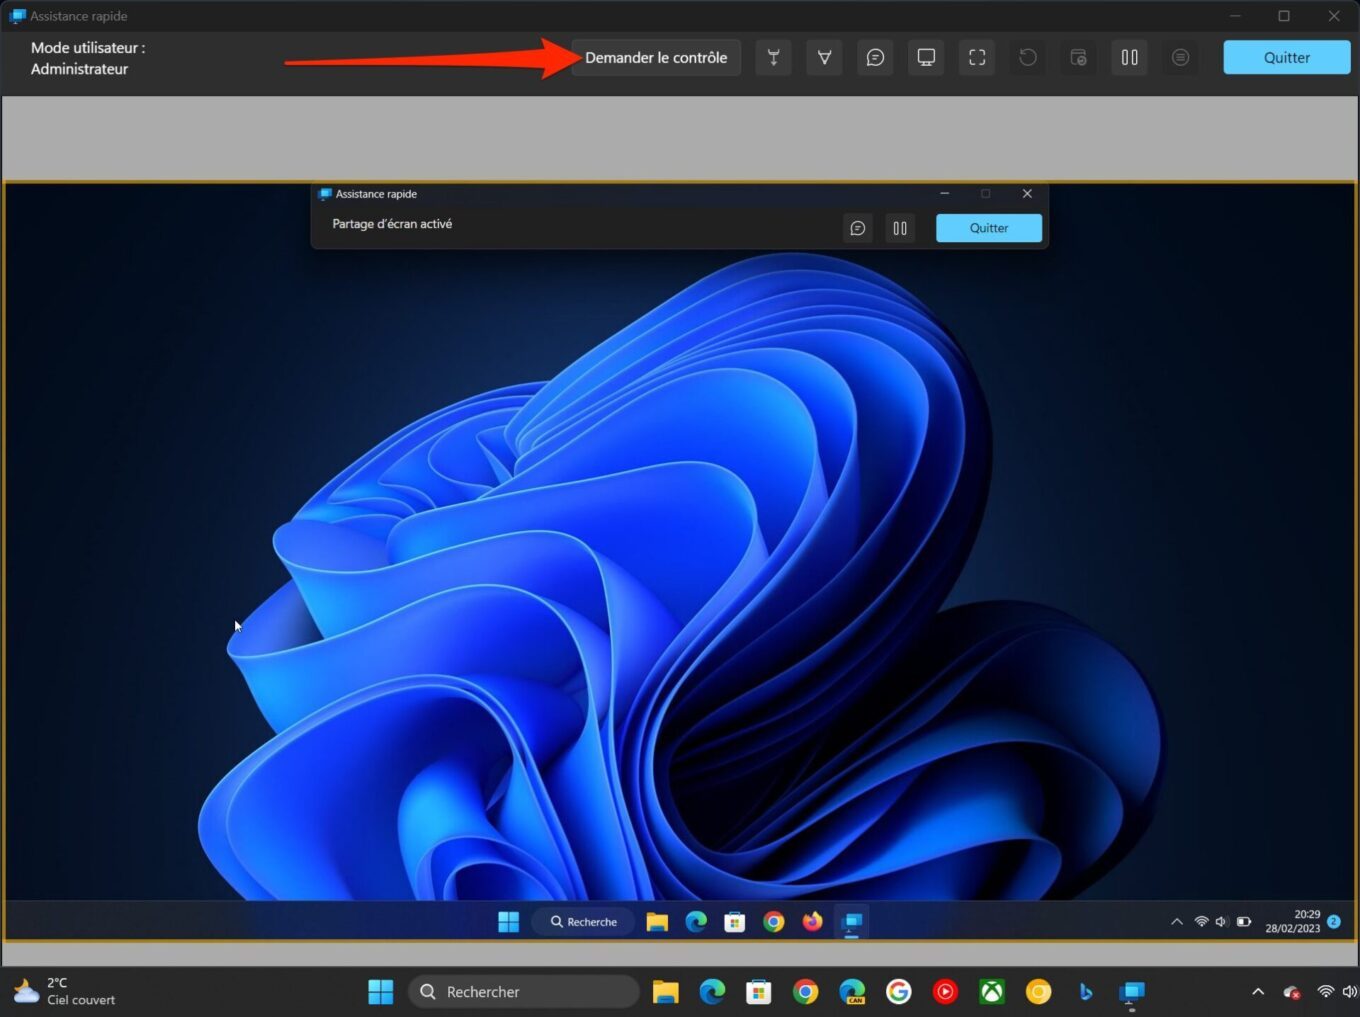Click the remote Wi-Fi tray icon
The image size is (1360, 1017).
point(1202,922)
